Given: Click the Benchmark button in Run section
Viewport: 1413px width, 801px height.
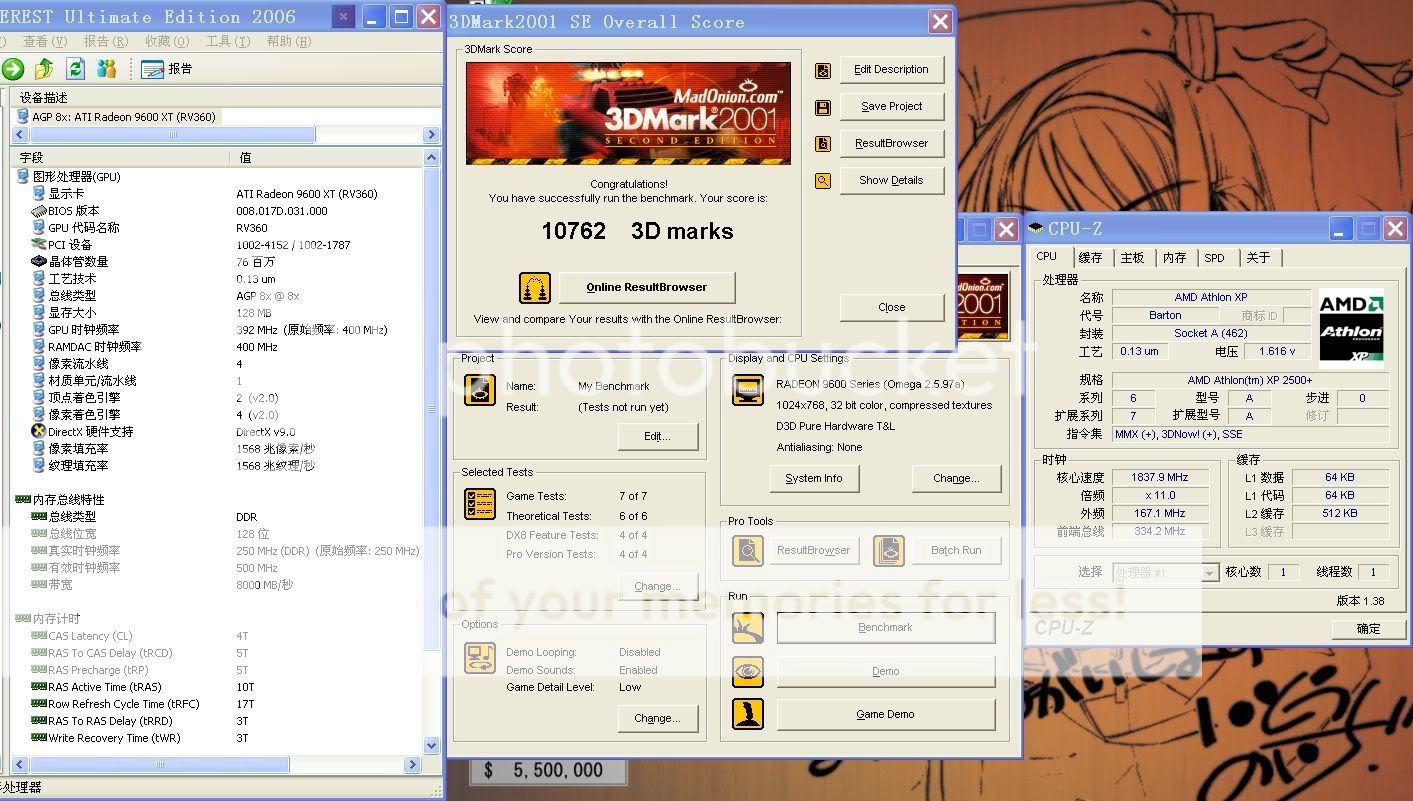Looking at the screenshot, I should click(885, 628).
